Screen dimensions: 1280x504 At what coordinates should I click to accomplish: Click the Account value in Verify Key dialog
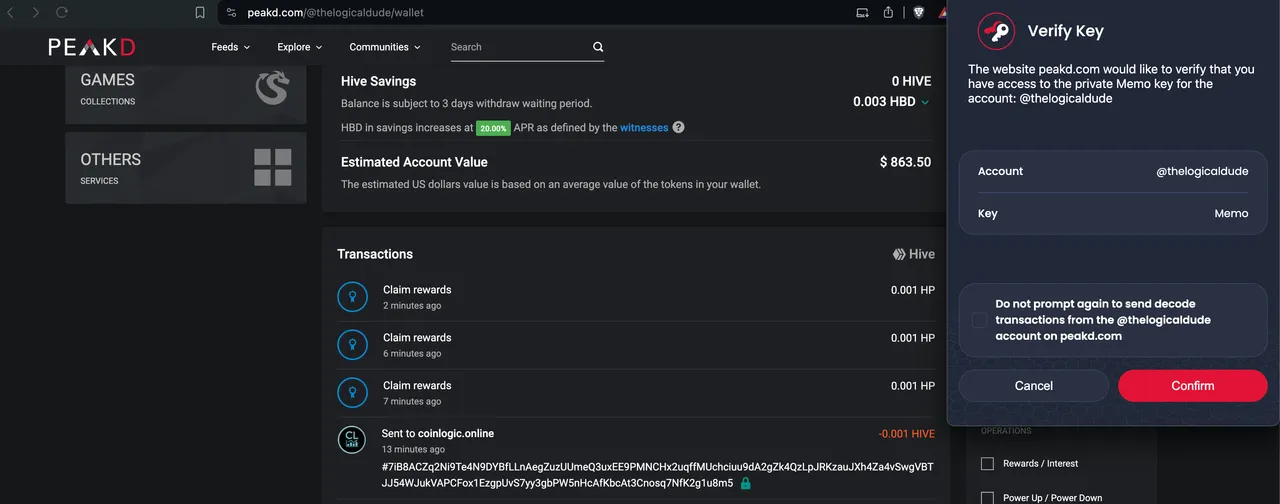coord(1202,172)
